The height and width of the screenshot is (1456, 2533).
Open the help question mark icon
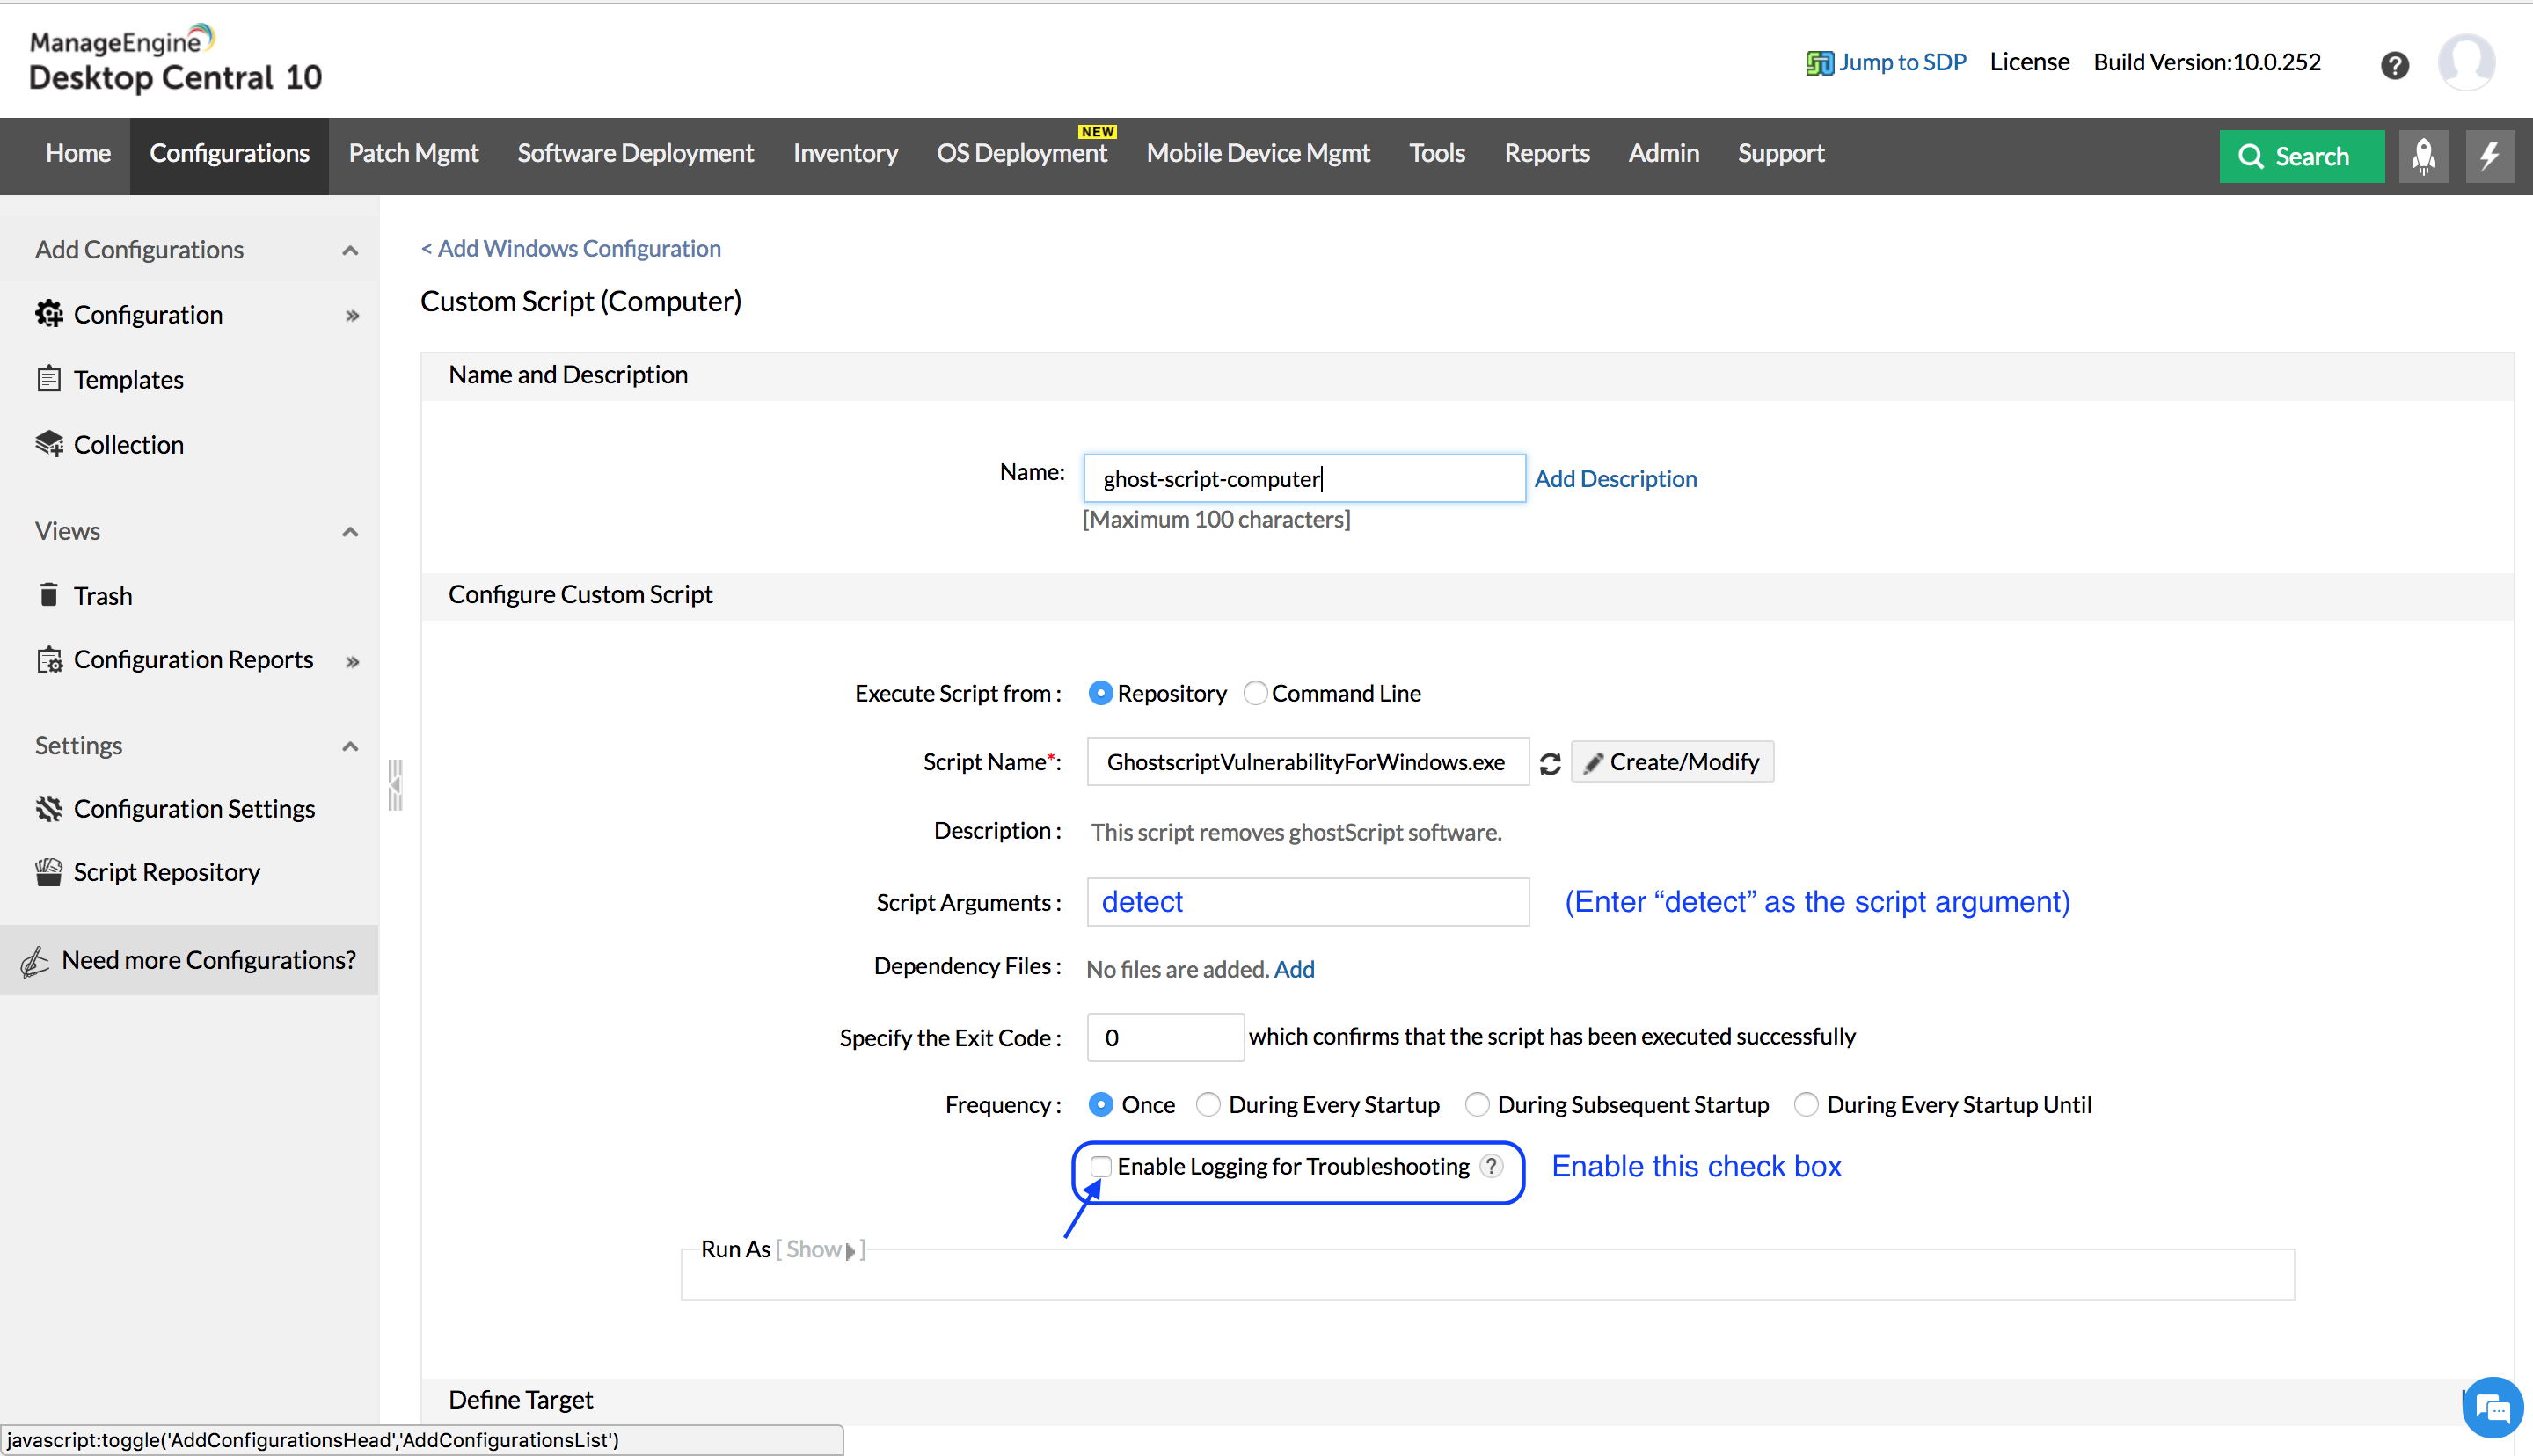(x=2394, y=65)
